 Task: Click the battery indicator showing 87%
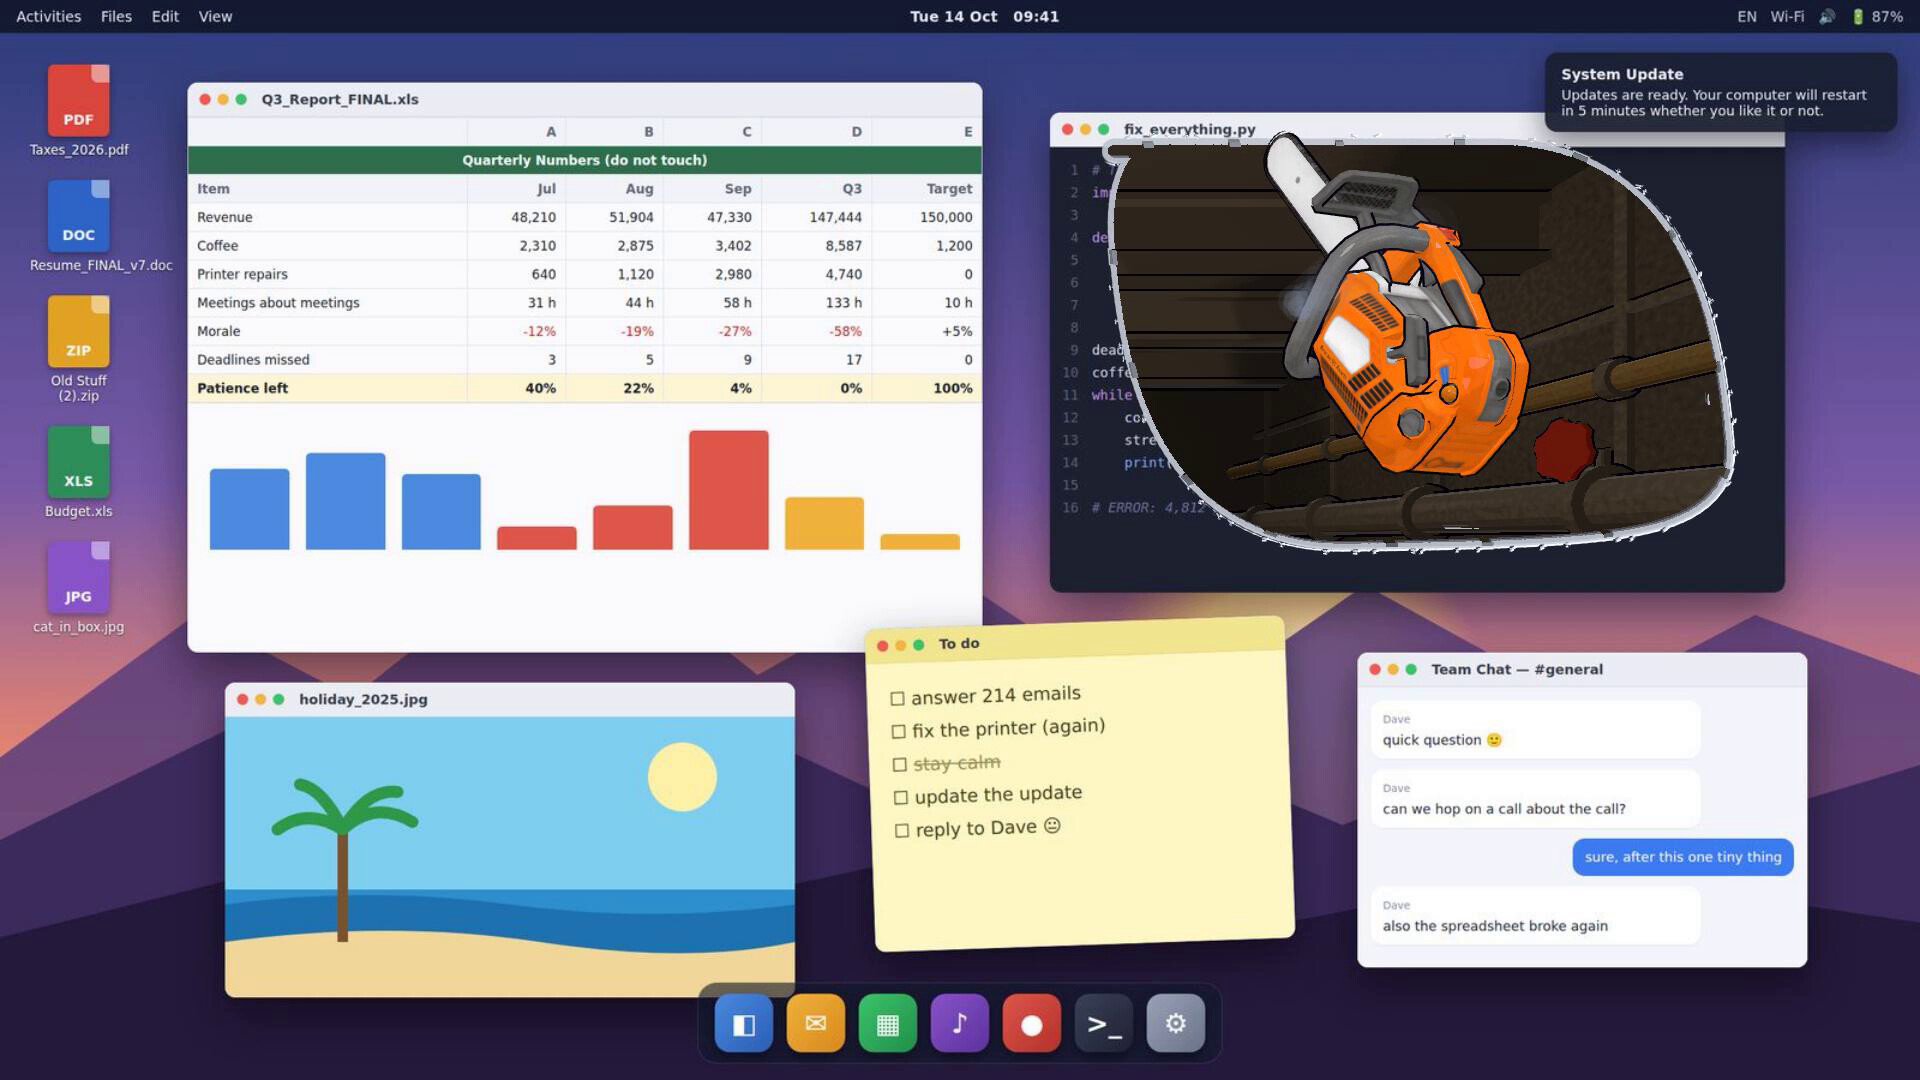(1877, 16)
